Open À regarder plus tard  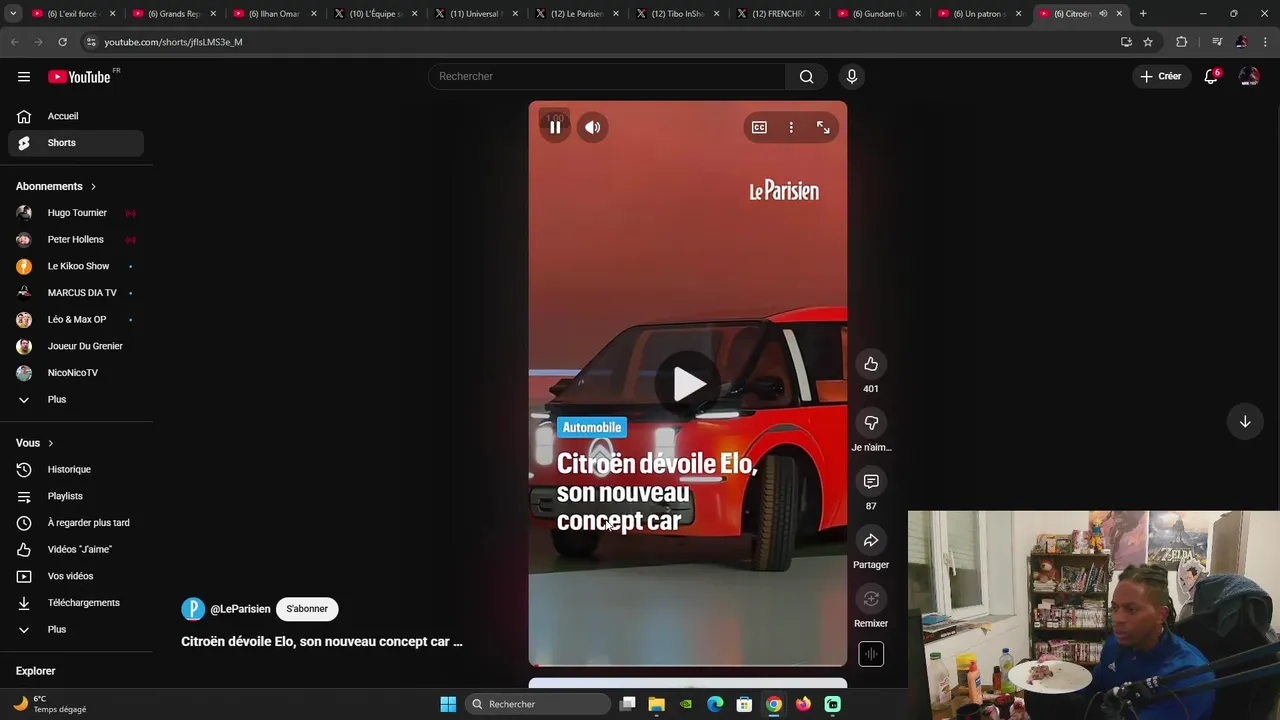click(x=76, y=523)
